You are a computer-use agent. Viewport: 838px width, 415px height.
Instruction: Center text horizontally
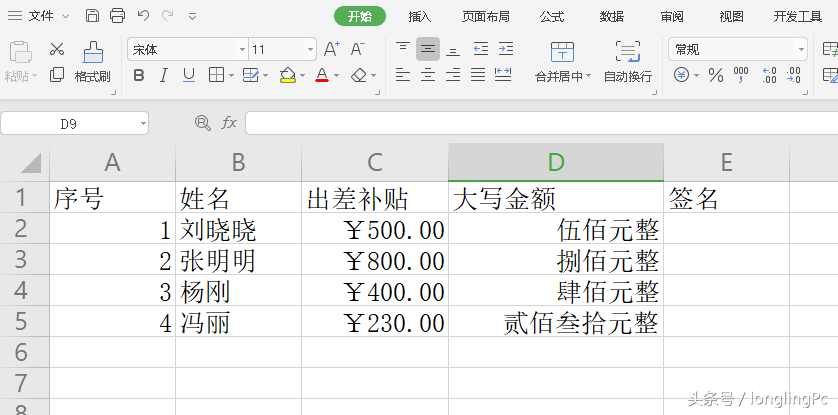[428, 75]
